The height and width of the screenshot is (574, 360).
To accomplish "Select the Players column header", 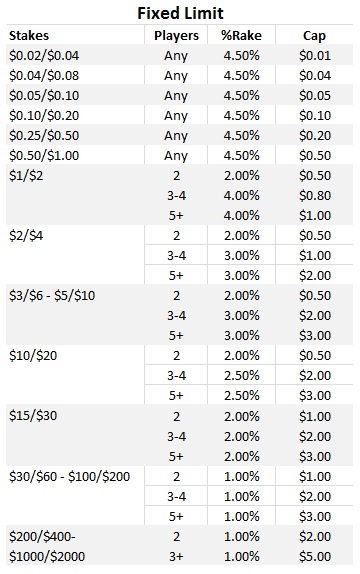I will click(176, 36).
